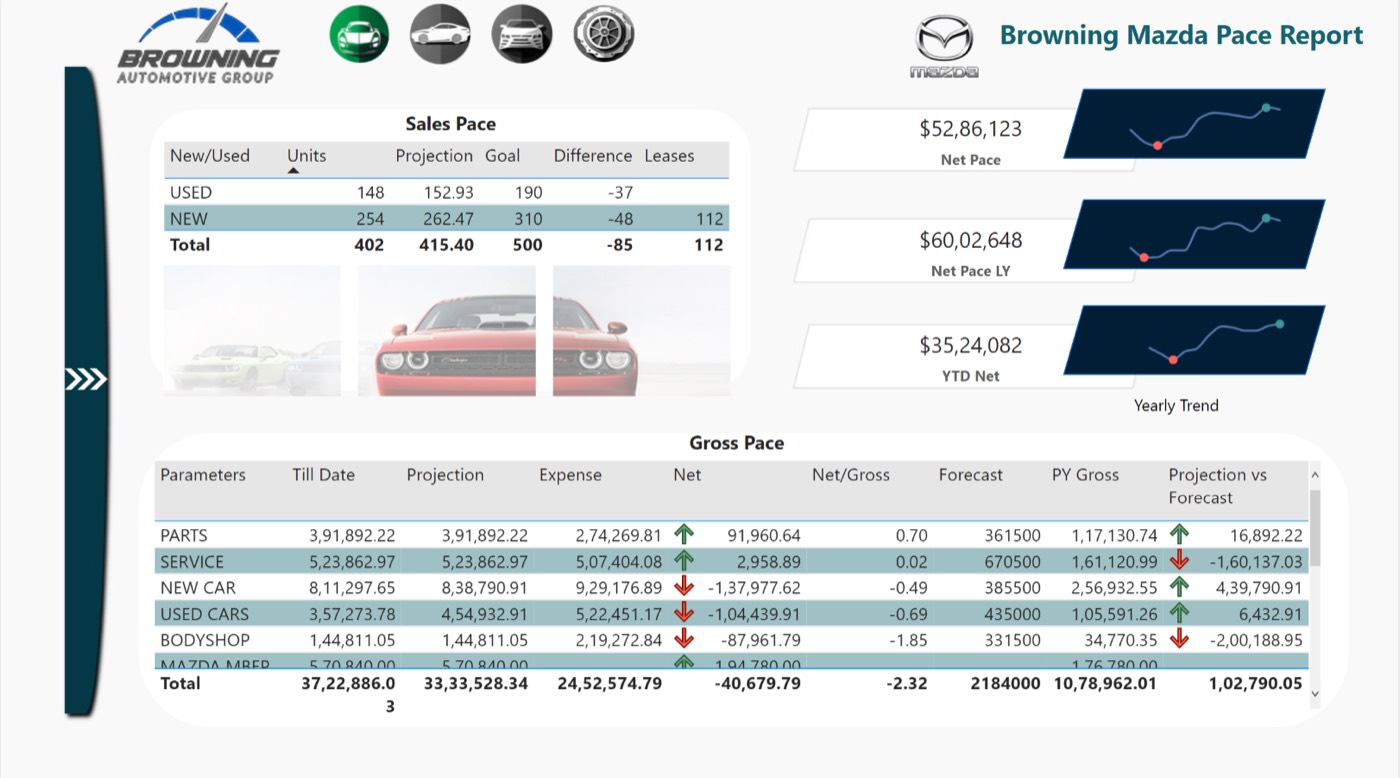
Task: Select the USED row in Sales Pace
Action: tap(446, 192)
